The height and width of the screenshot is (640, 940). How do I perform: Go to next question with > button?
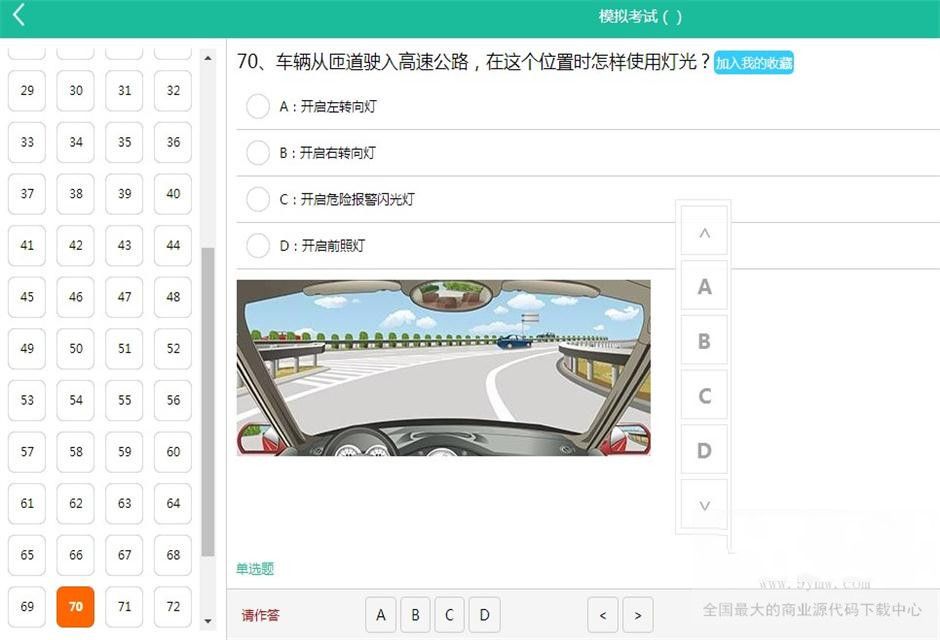coord(638,615)
